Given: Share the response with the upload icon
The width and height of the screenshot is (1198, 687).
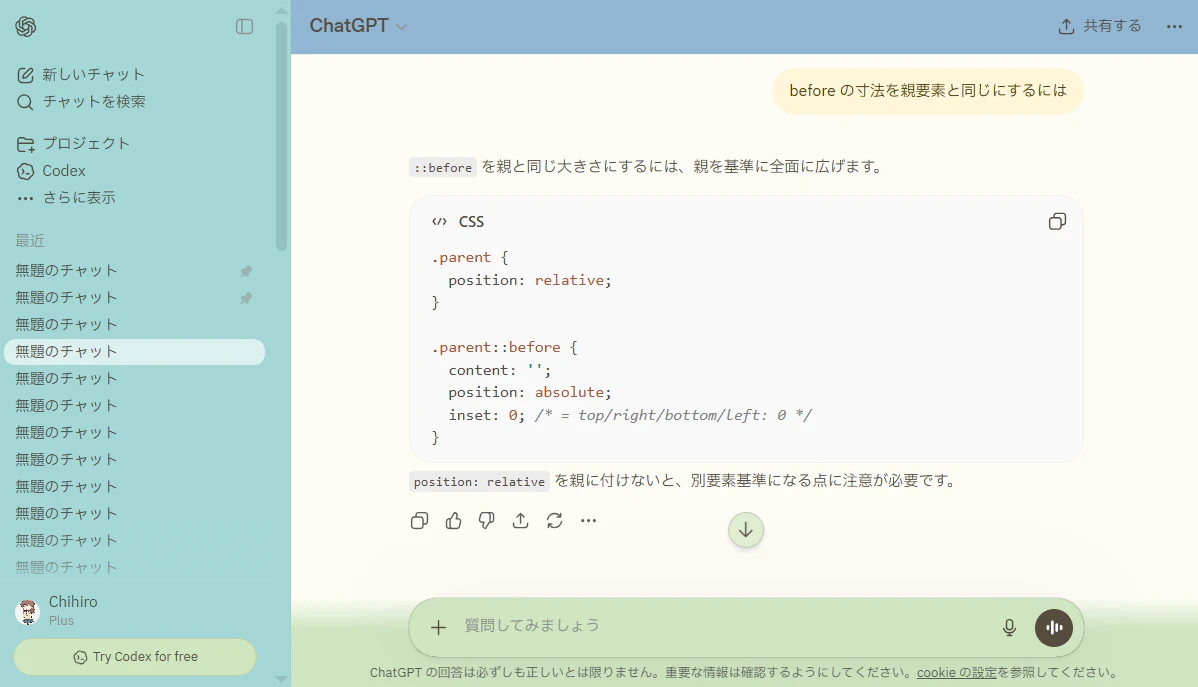Looking at the screenshot, I should click(x=520, y=521).
